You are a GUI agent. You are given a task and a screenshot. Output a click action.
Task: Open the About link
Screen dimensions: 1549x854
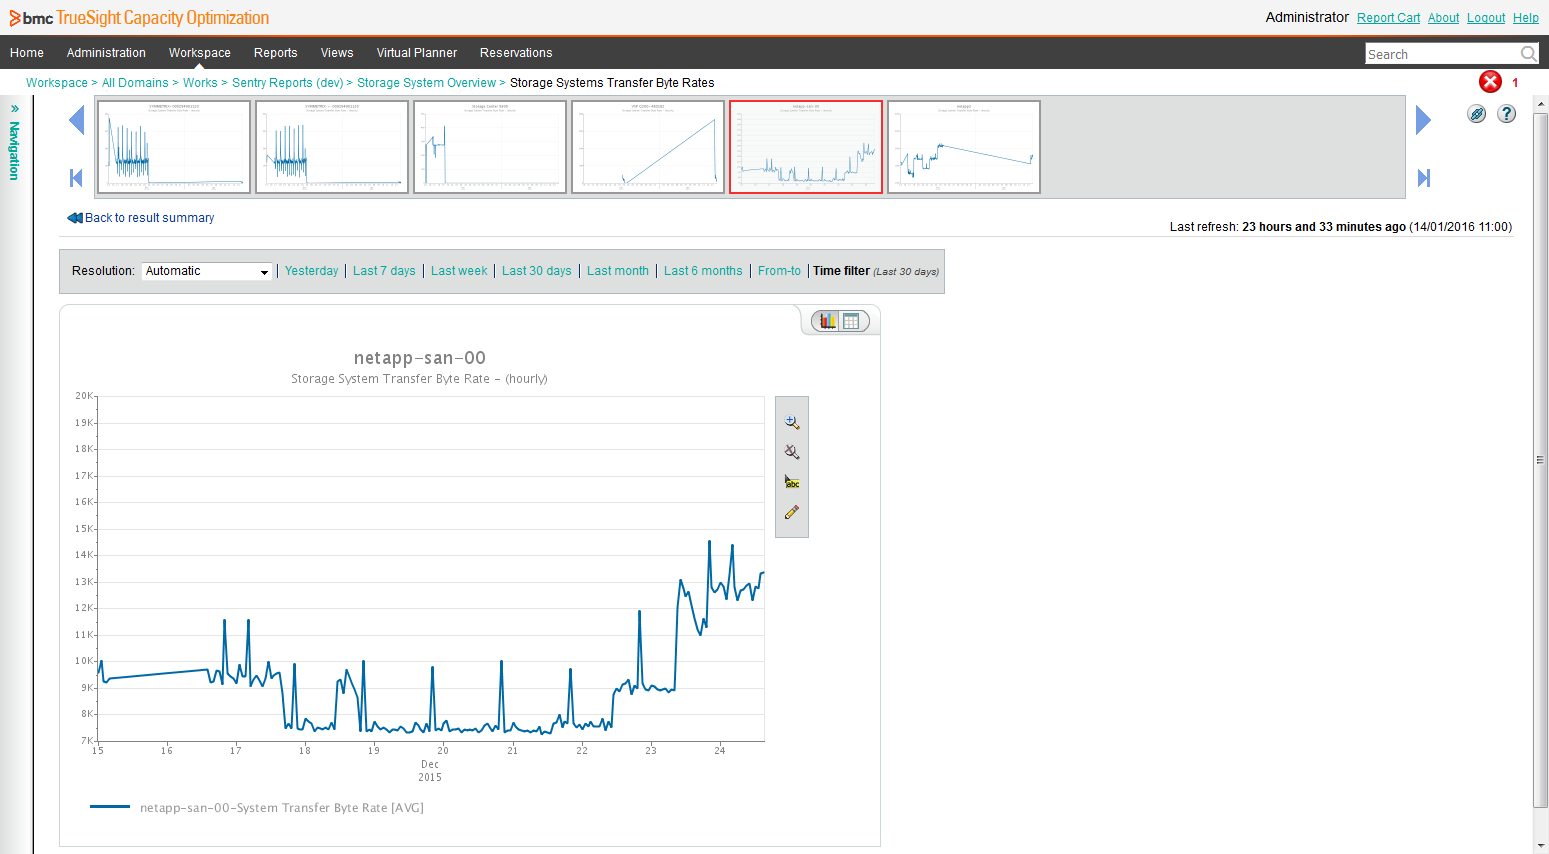pyautogui.click(x=1443, y=18)
